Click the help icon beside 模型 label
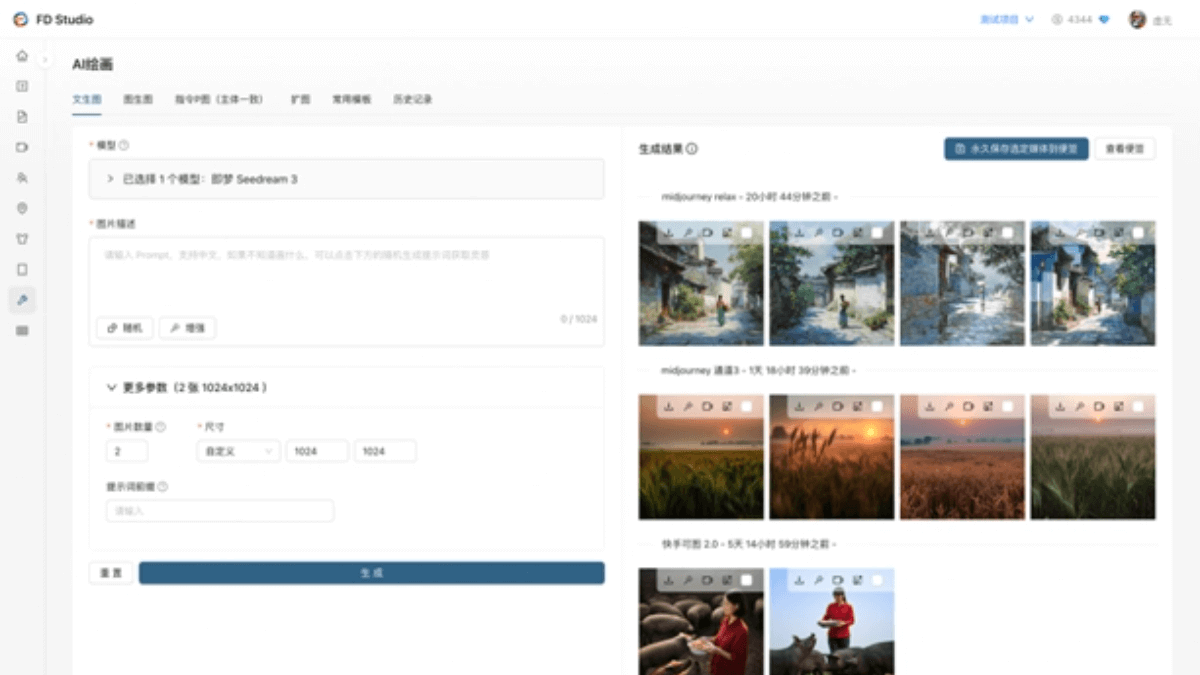 pos(124,145)
